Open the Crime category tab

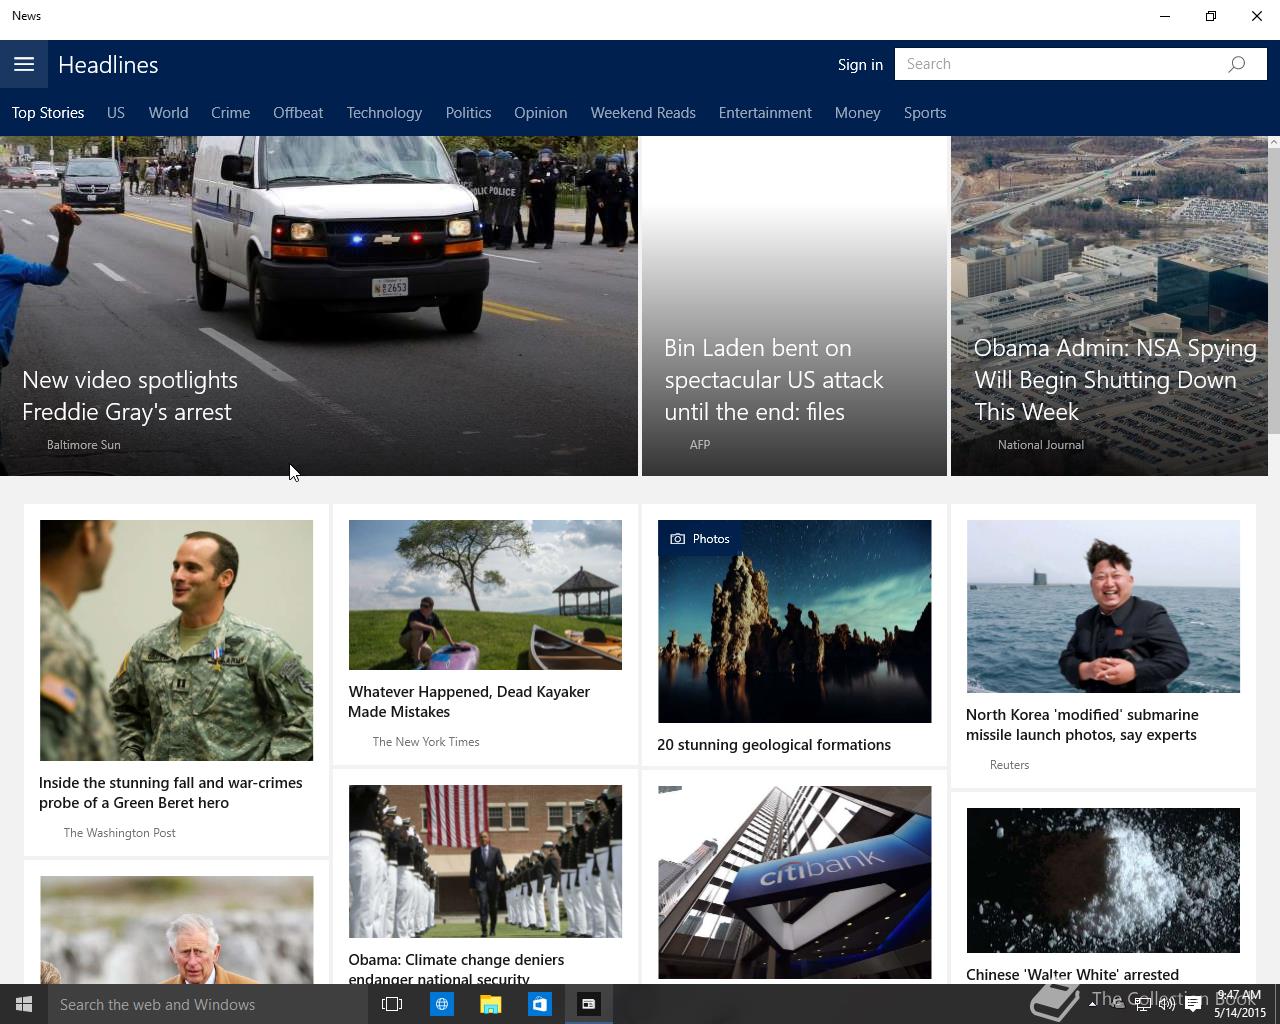tap(230, 113)
